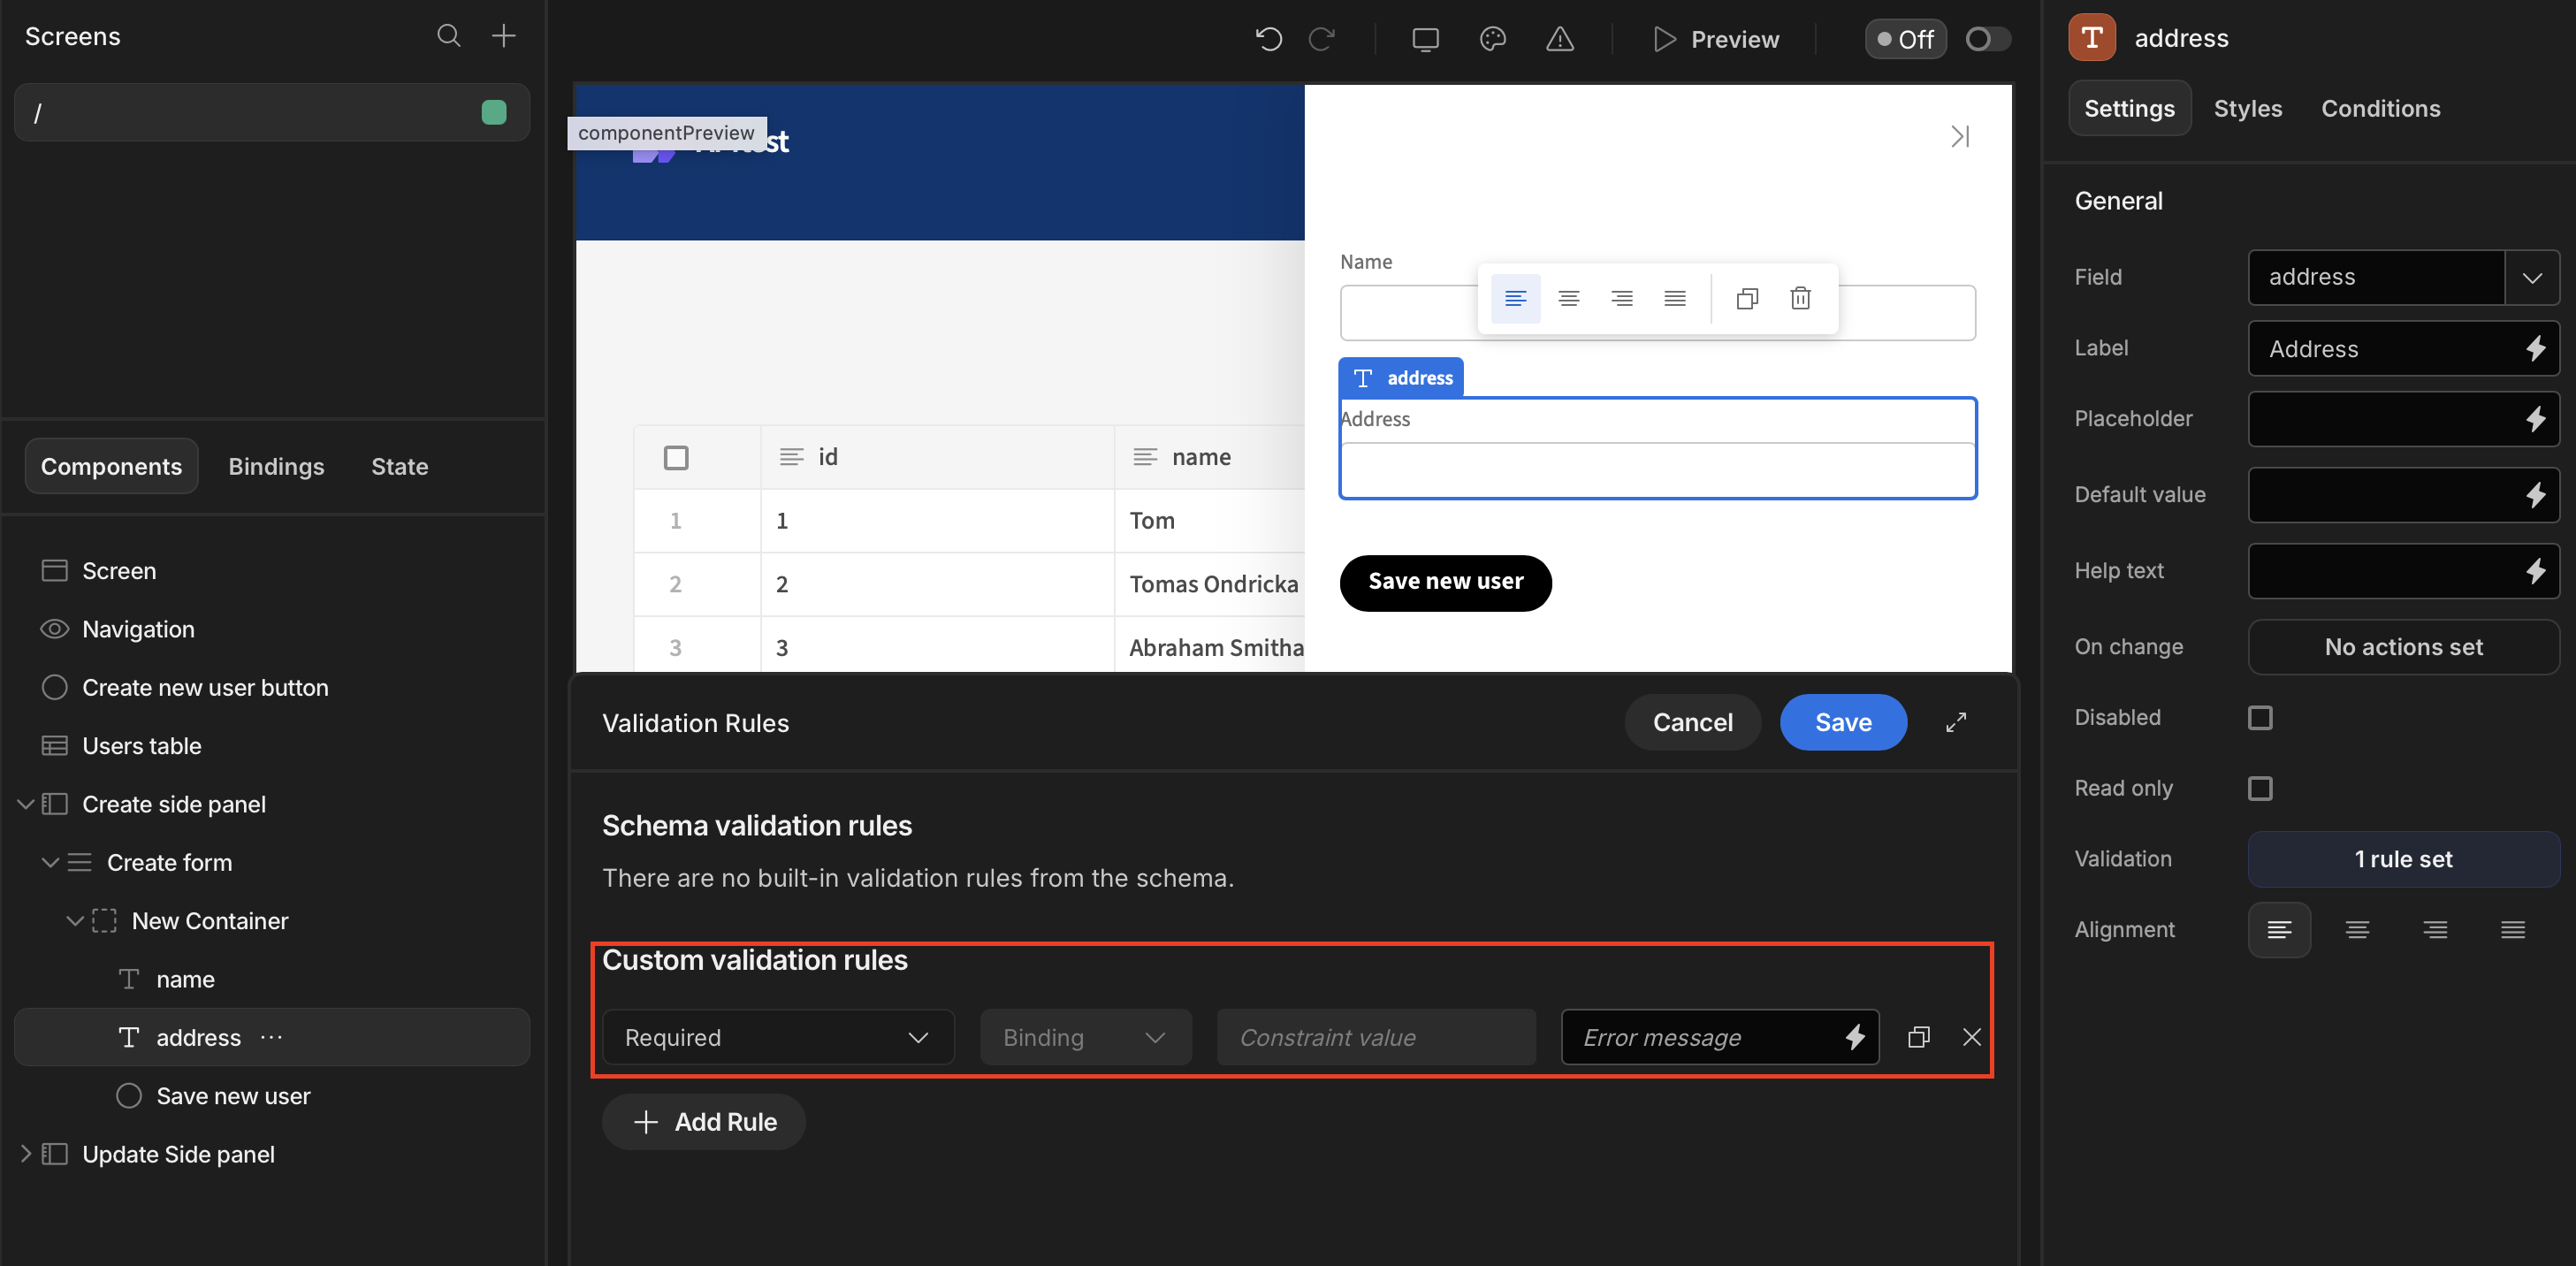Click the undo arrow icon
Screen dimensions: 2576x1266
point(1268,39)
